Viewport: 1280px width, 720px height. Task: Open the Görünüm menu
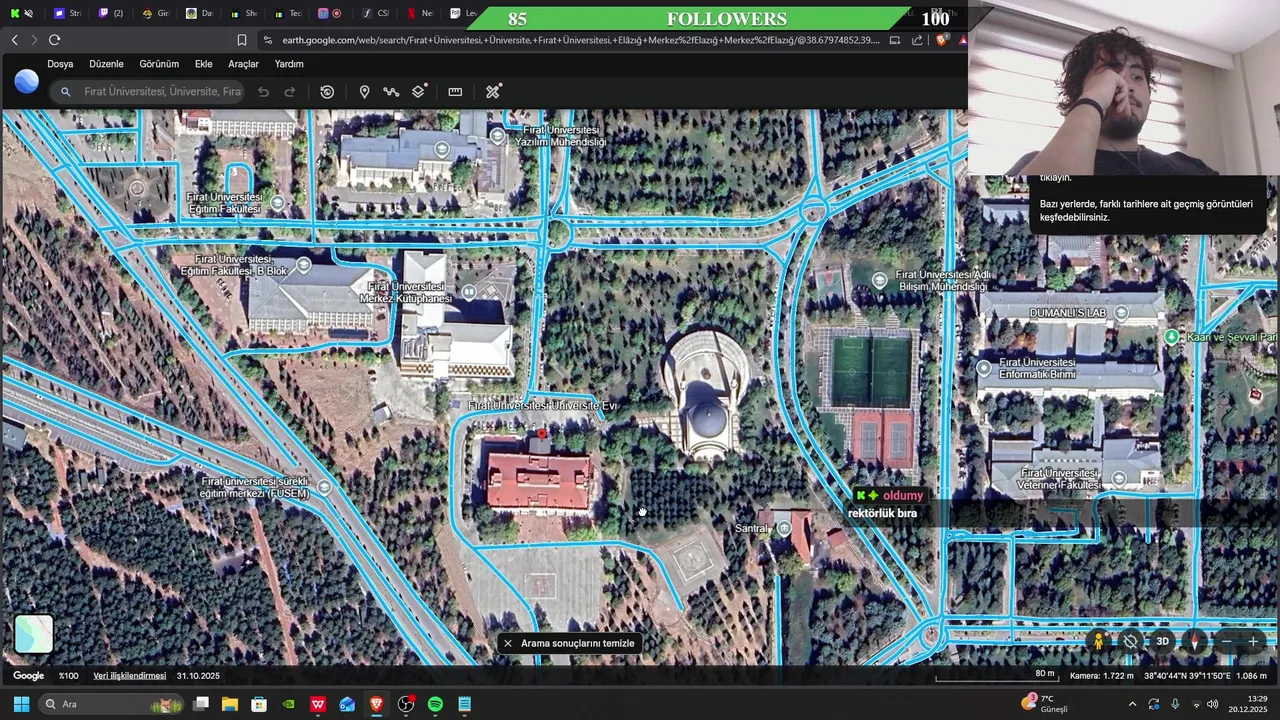159,64
